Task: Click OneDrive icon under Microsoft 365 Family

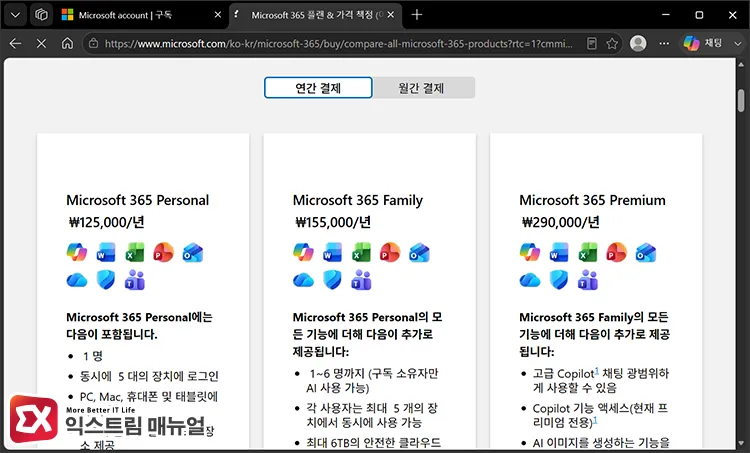Action: click(304, 280)
